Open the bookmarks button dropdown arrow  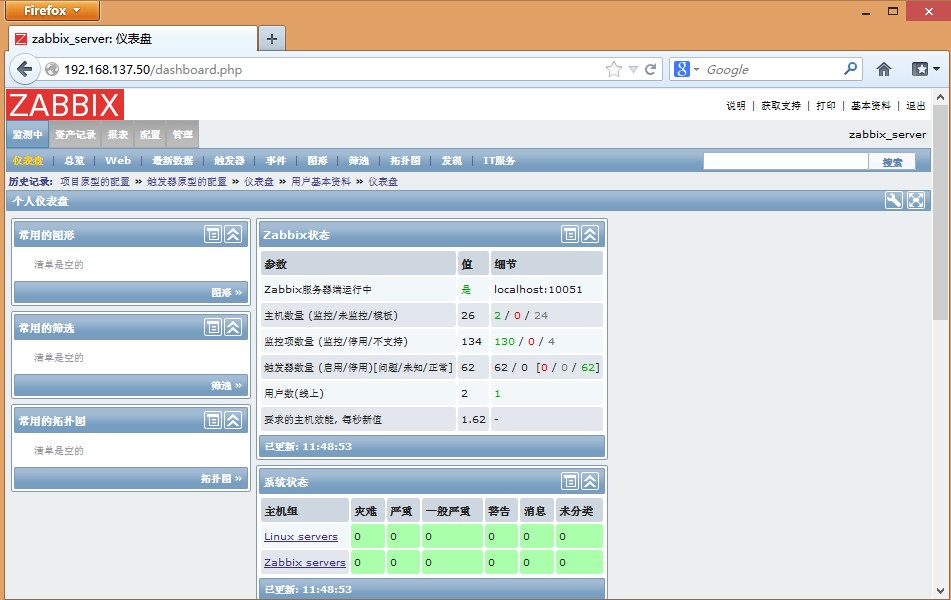(x=936, y=69)
